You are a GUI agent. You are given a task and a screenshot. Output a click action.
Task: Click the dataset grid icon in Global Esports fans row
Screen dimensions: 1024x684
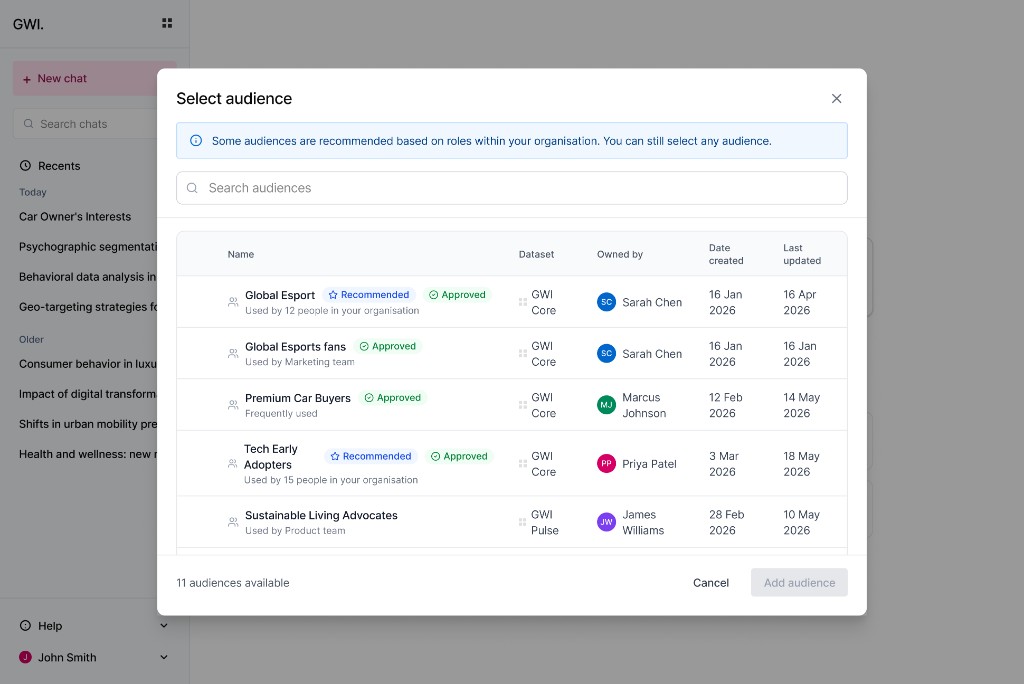click(522, 353)
